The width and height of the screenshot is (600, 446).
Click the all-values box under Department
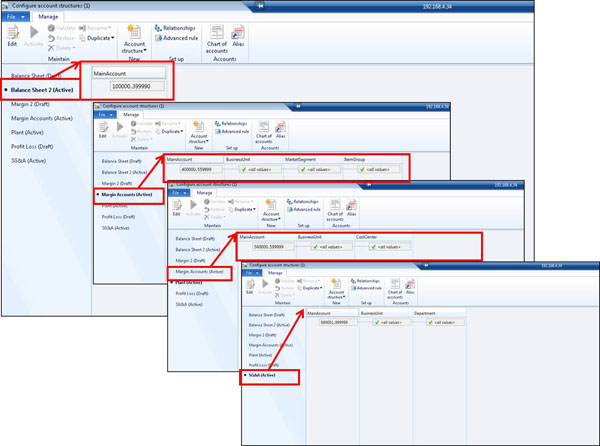[437, 323]
